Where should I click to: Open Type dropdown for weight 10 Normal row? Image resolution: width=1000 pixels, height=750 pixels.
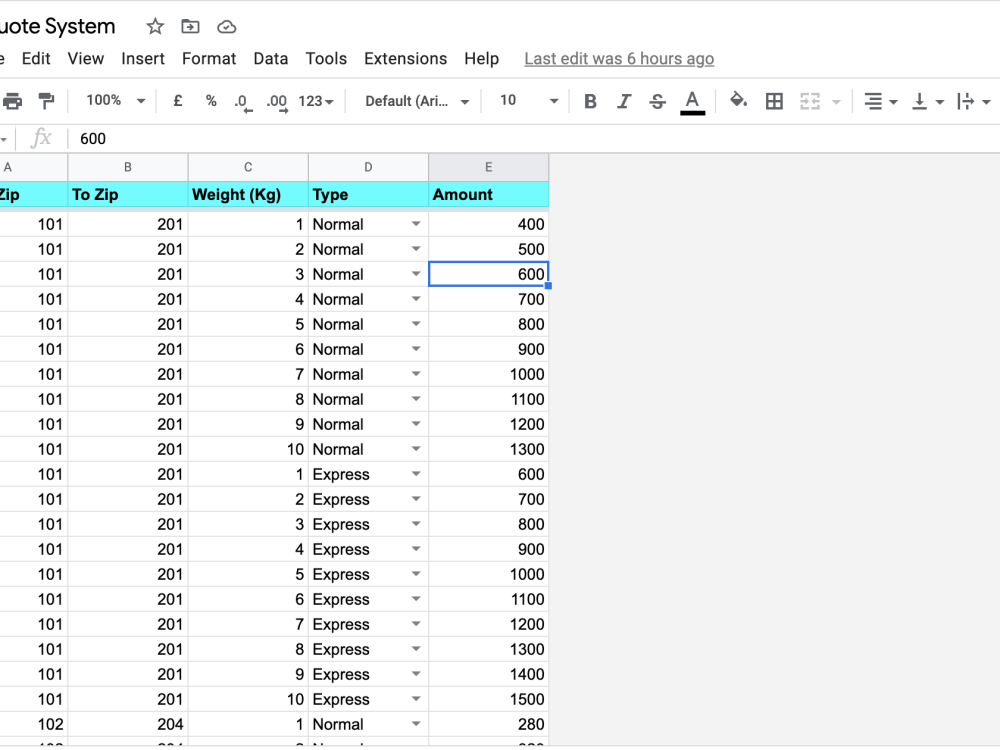pyautogui.click(x=416, y=449)
